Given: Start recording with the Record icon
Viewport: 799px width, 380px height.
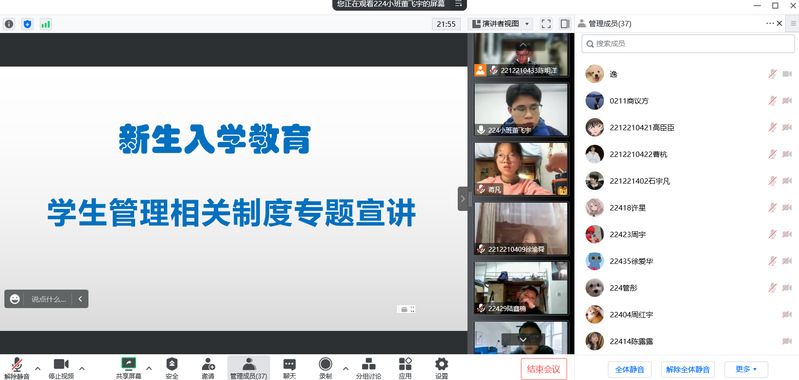Looking at the screenshot, I should tap(325, 364).
